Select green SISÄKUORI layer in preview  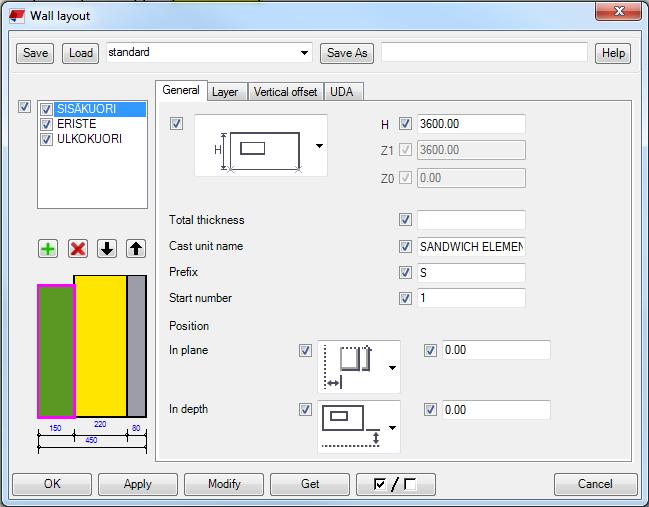[x=56, y=351]
